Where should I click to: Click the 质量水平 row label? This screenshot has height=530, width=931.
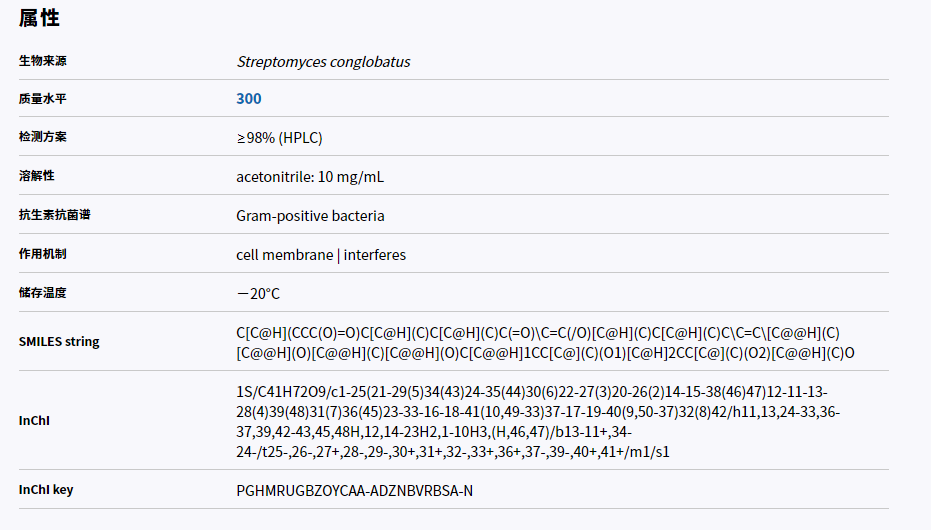[x=43, y=99]
